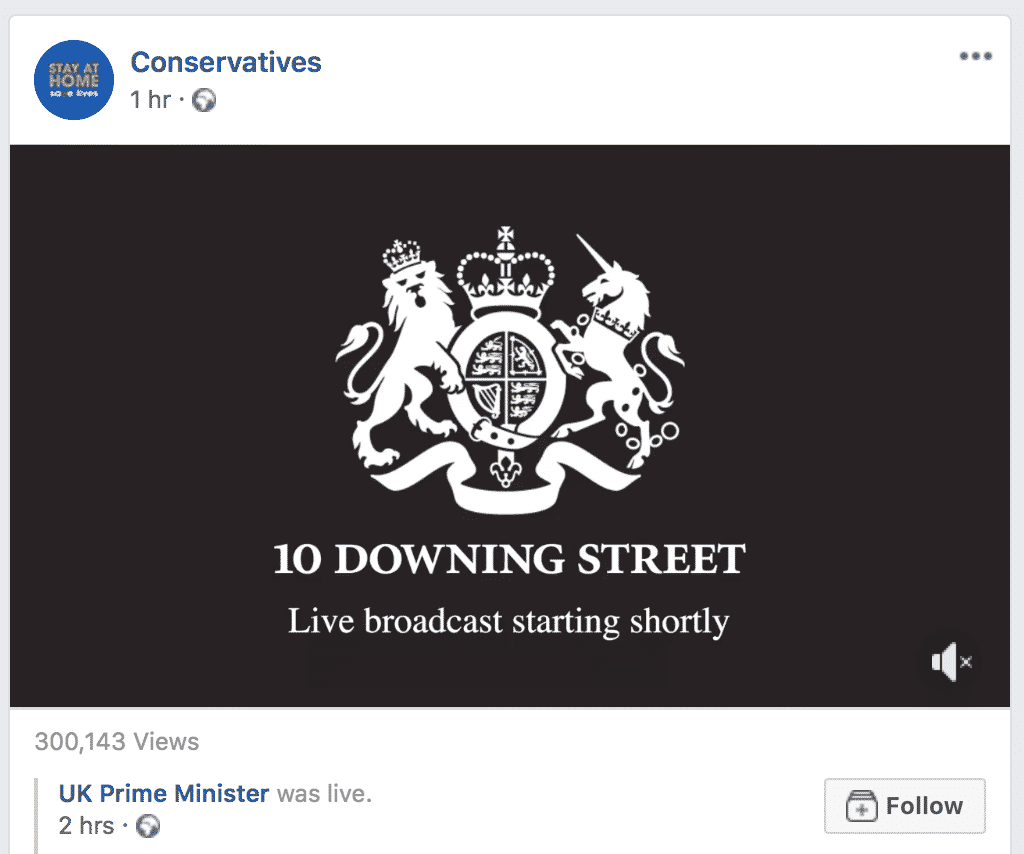The height and width of the screenshot is (854, 1024).
Task: Click the 10 DOWNING STREET title in the video
Action: tap(509, 559)
